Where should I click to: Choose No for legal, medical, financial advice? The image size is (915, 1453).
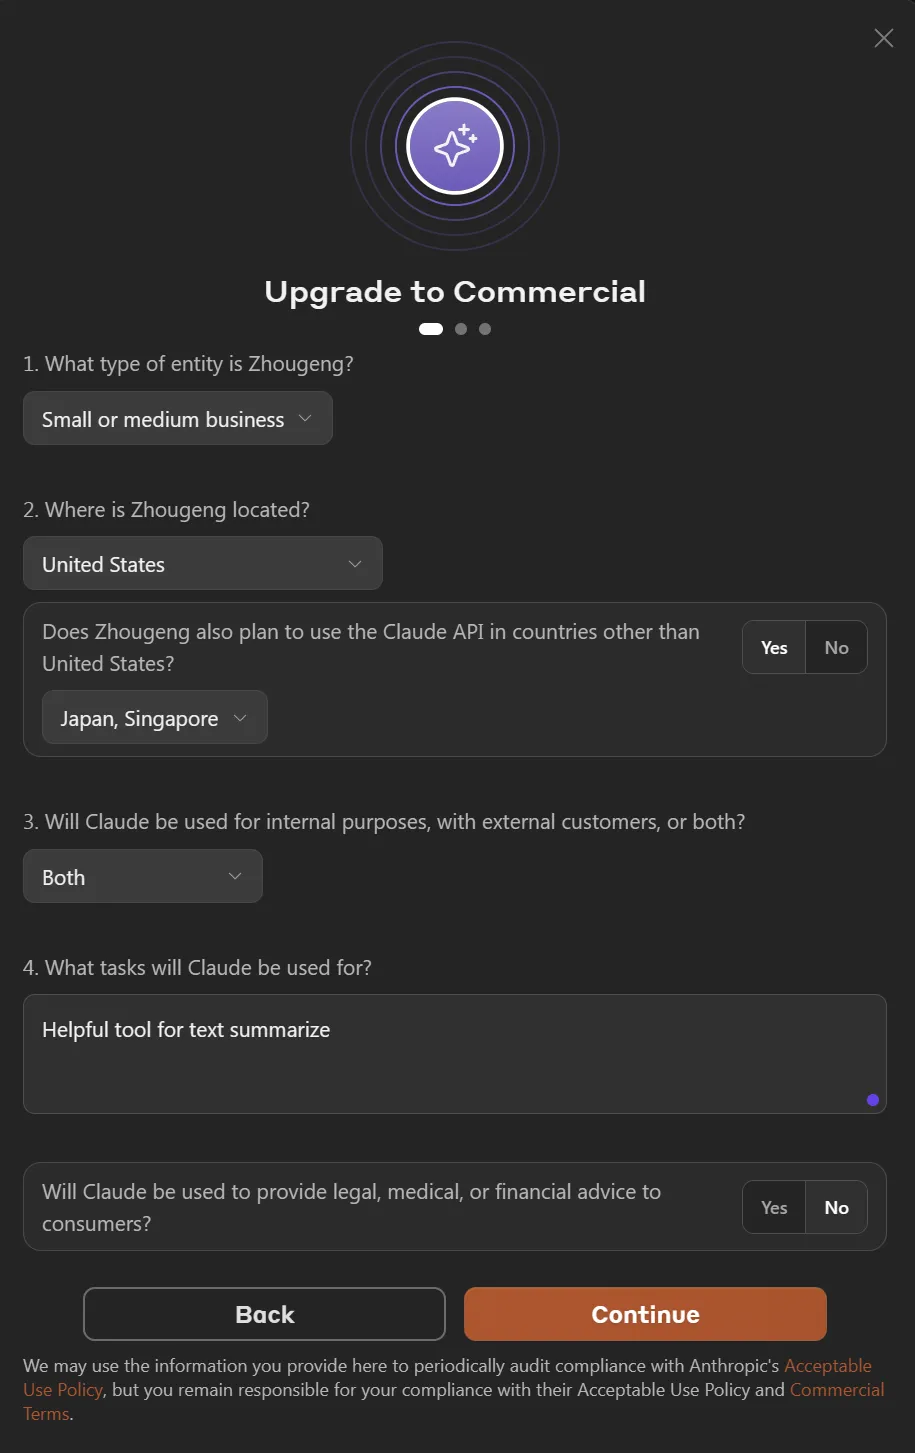[836, 1208]
